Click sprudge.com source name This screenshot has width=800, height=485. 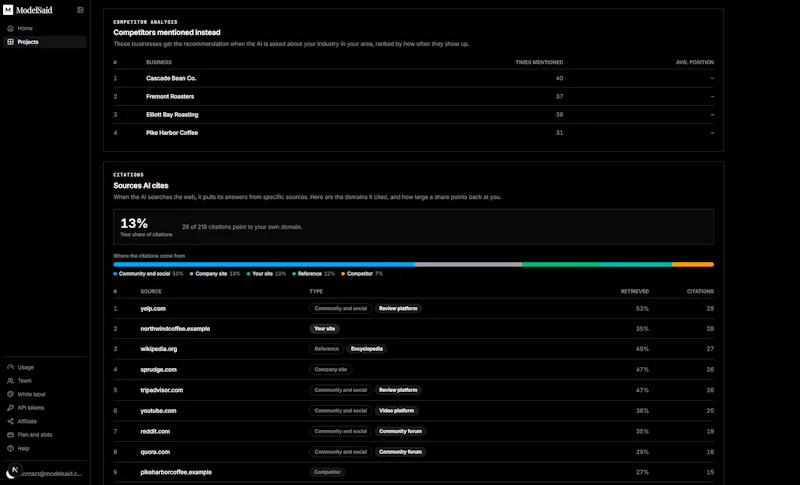159,370
